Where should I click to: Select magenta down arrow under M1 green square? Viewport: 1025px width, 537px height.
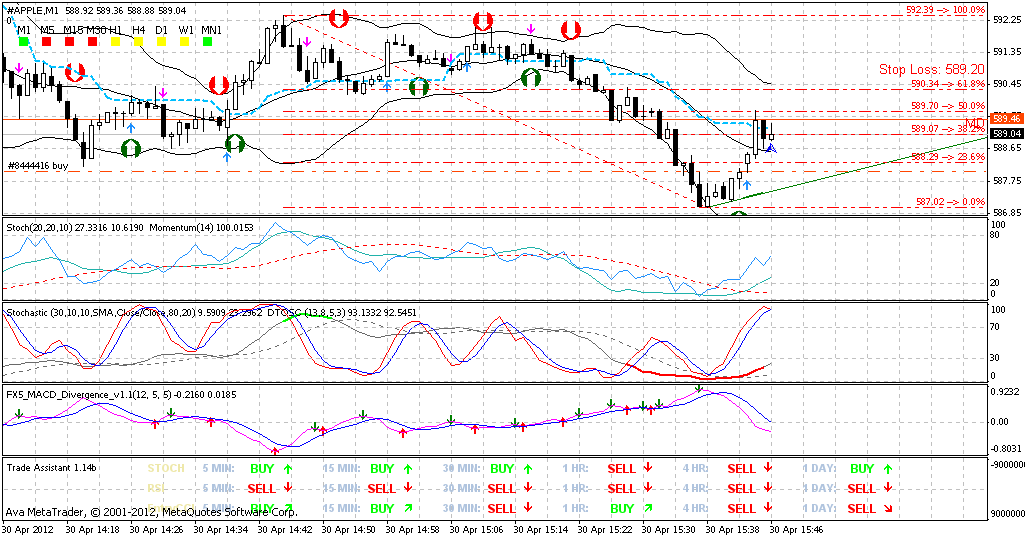[x=20, y=68]
